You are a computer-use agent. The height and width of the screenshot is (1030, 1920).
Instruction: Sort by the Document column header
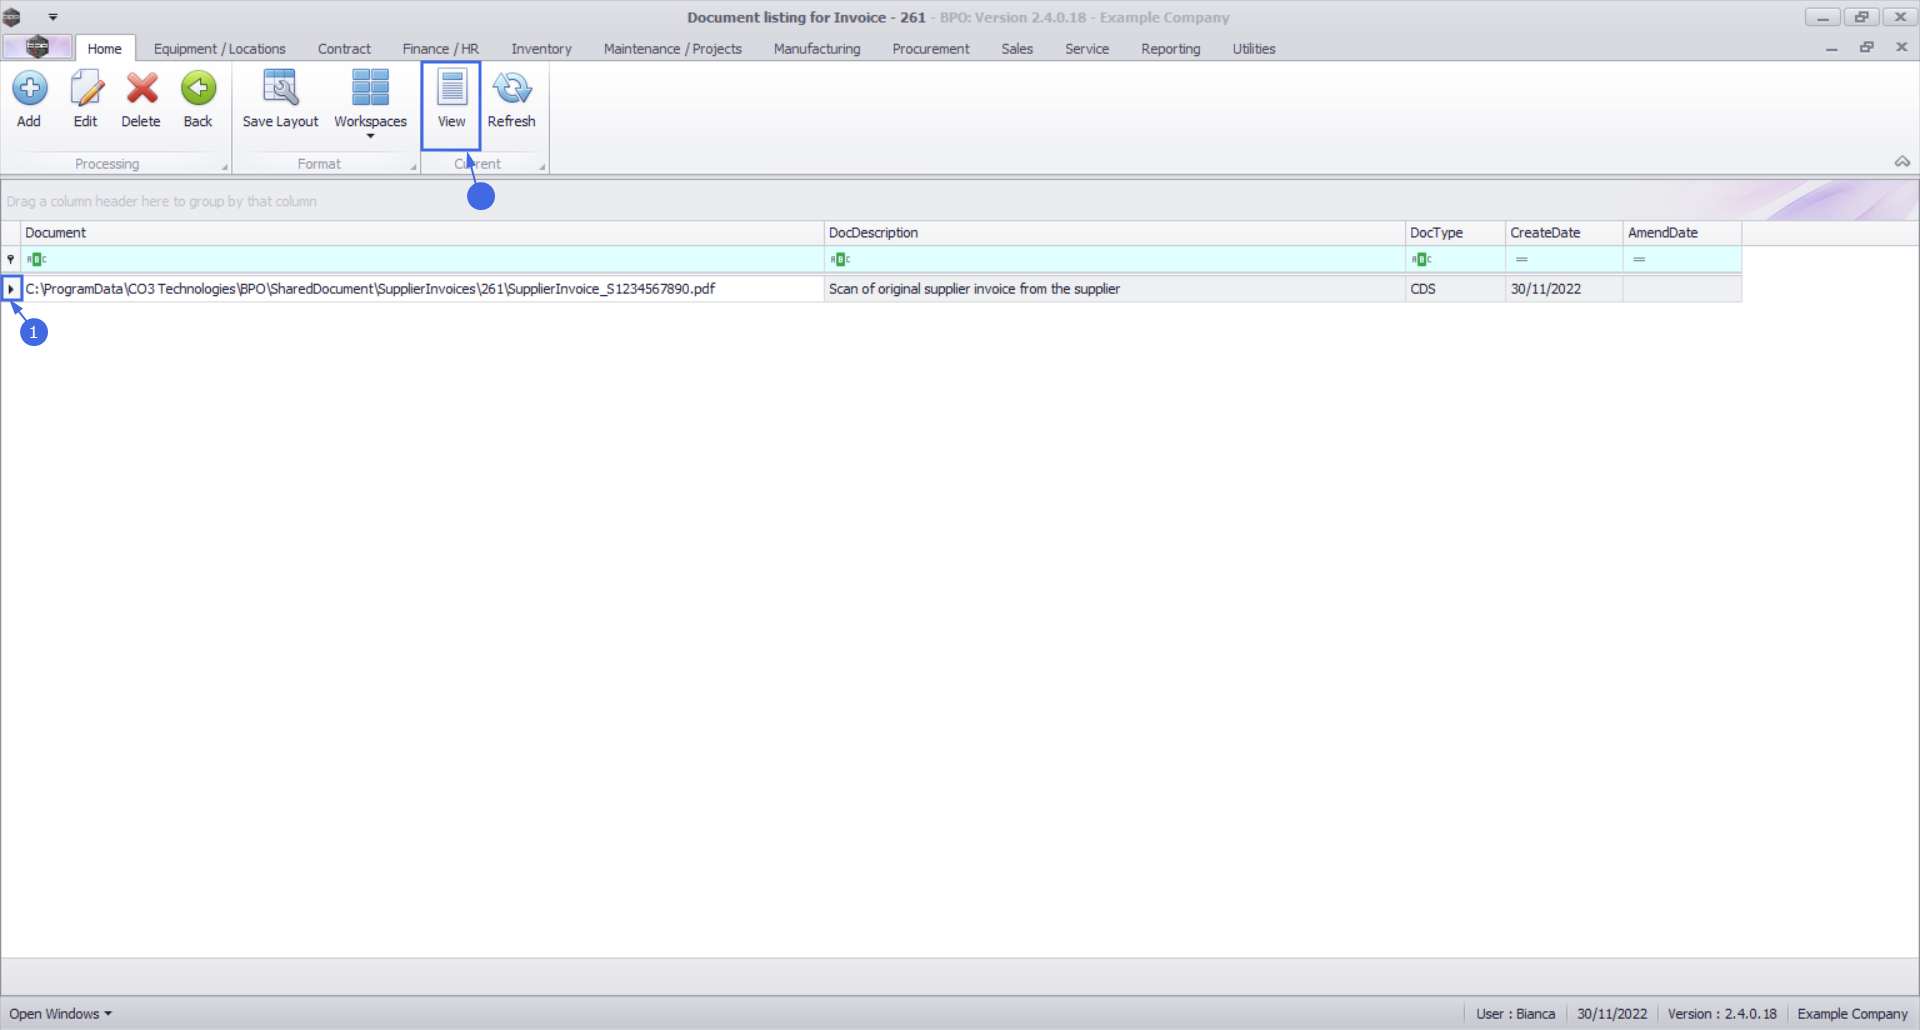point(422,233)
